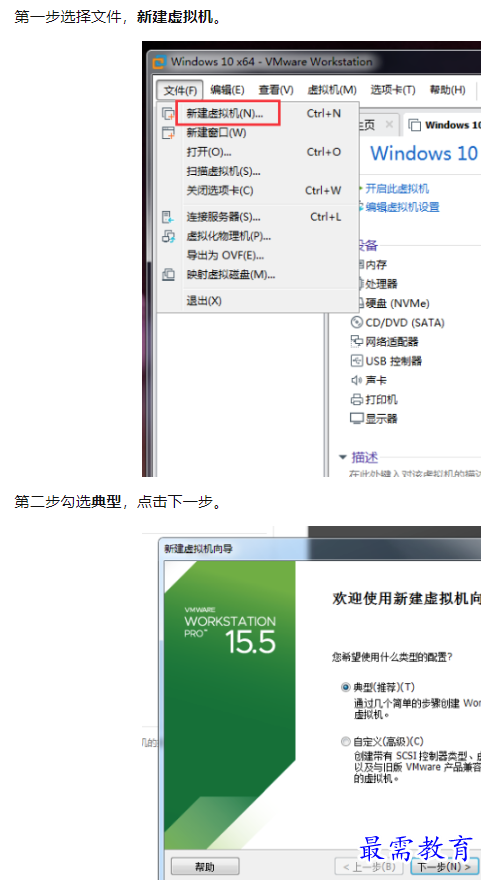The width and height of the screenshot is (481, 880).
Task: Select the 硬盘 (NVMe) device row
Action: pyautogui.click(x=393, y=304)
